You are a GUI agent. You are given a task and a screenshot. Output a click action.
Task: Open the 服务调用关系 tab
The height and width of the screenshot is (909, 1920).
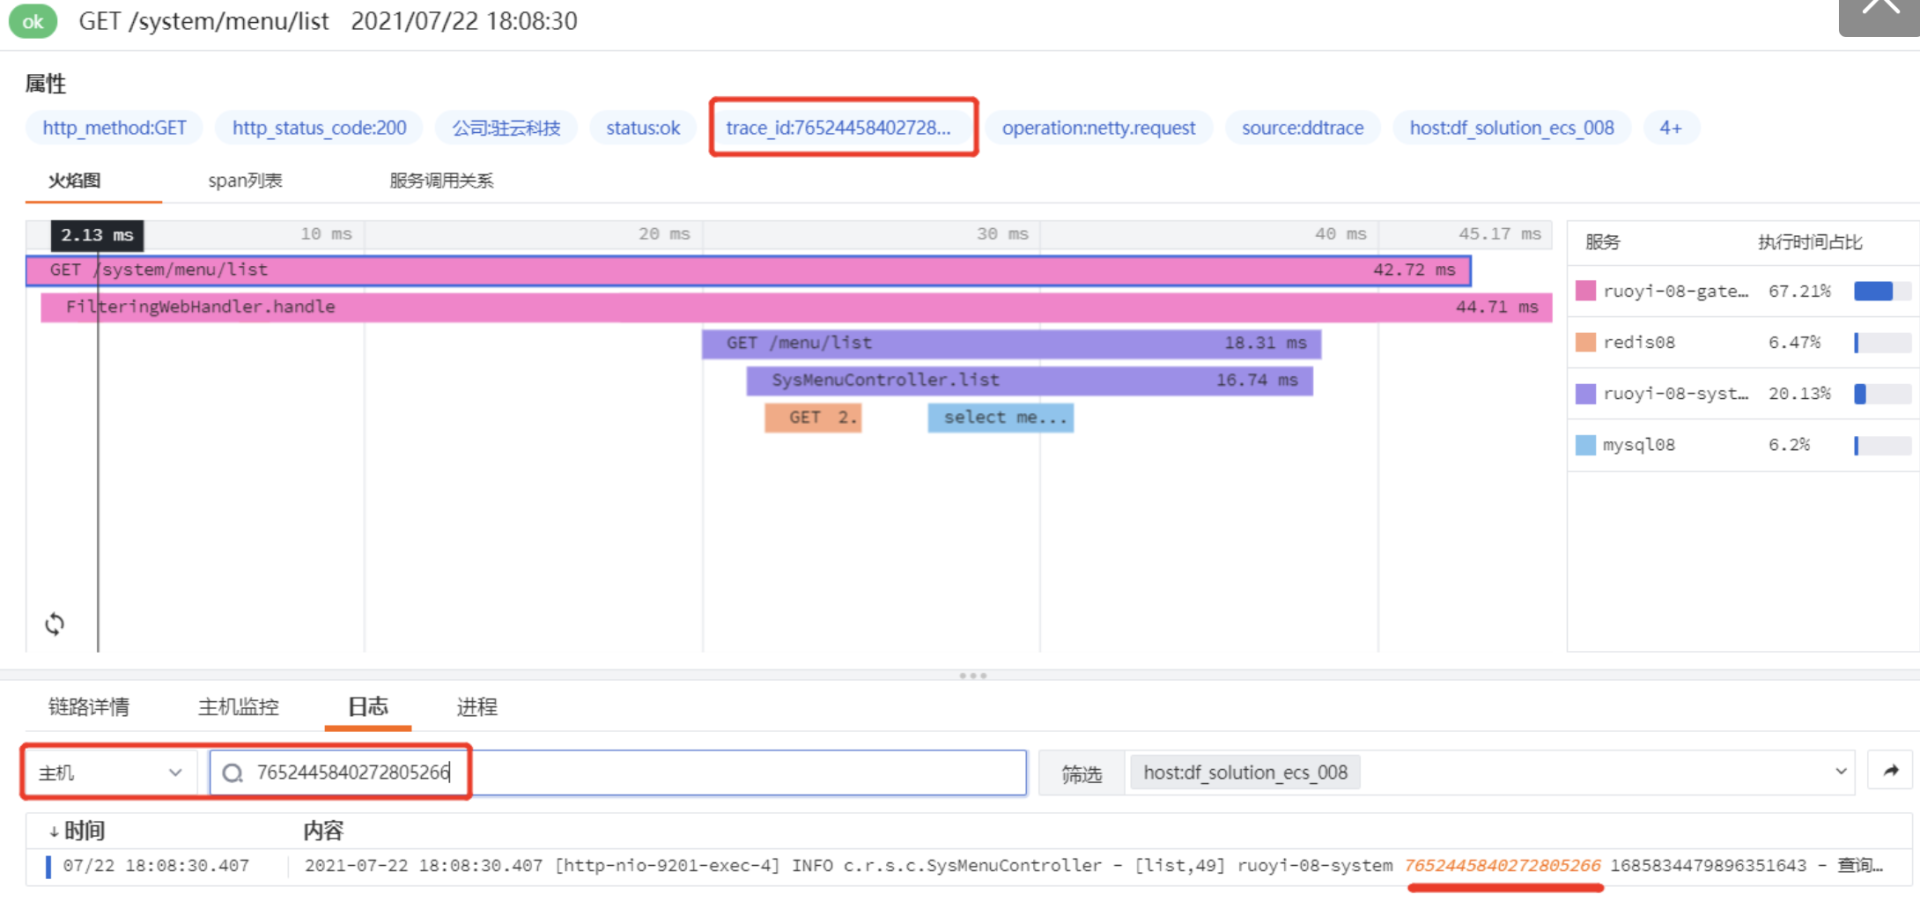pyautogui.click(x=441, y=181)
